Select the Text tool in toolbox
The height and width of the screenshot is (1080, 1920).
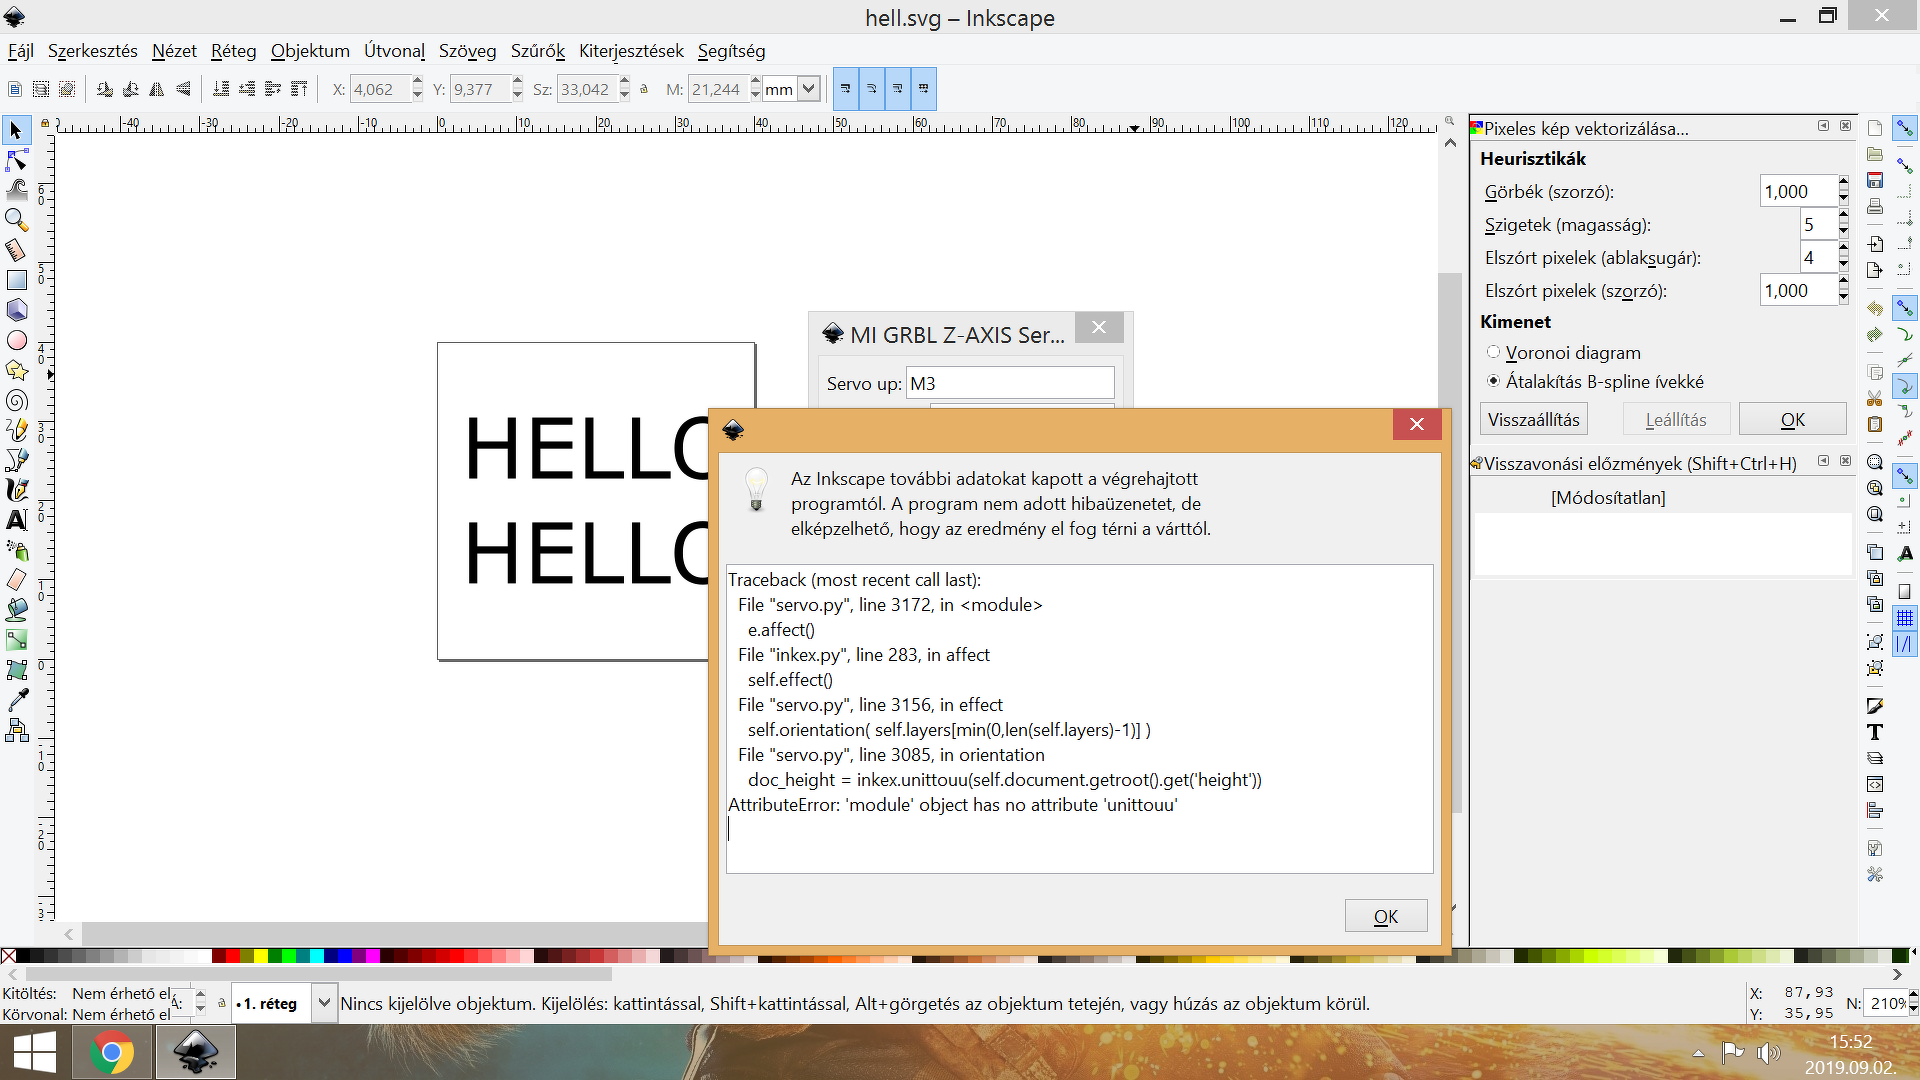16,520
